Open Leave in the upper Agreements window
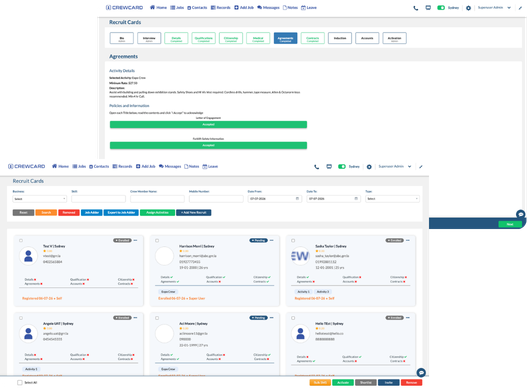This screenshot has height=388, width=527. pyautogui.click(x=309, y=7)
